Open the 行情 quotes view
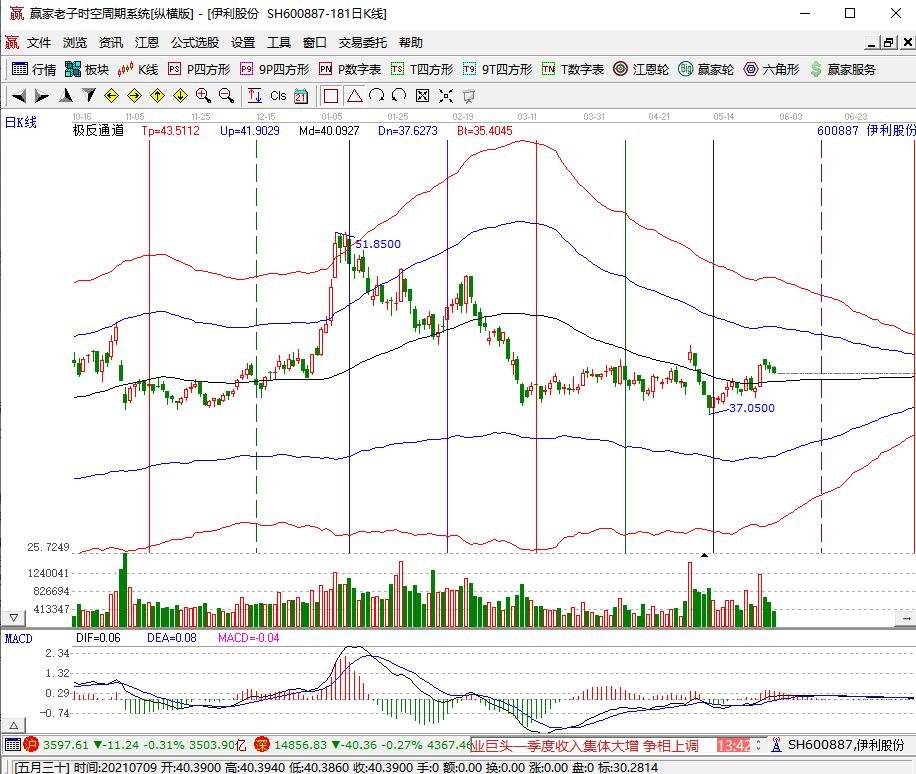The width and height of the screenshot is (916, 774). pos(34,70)
